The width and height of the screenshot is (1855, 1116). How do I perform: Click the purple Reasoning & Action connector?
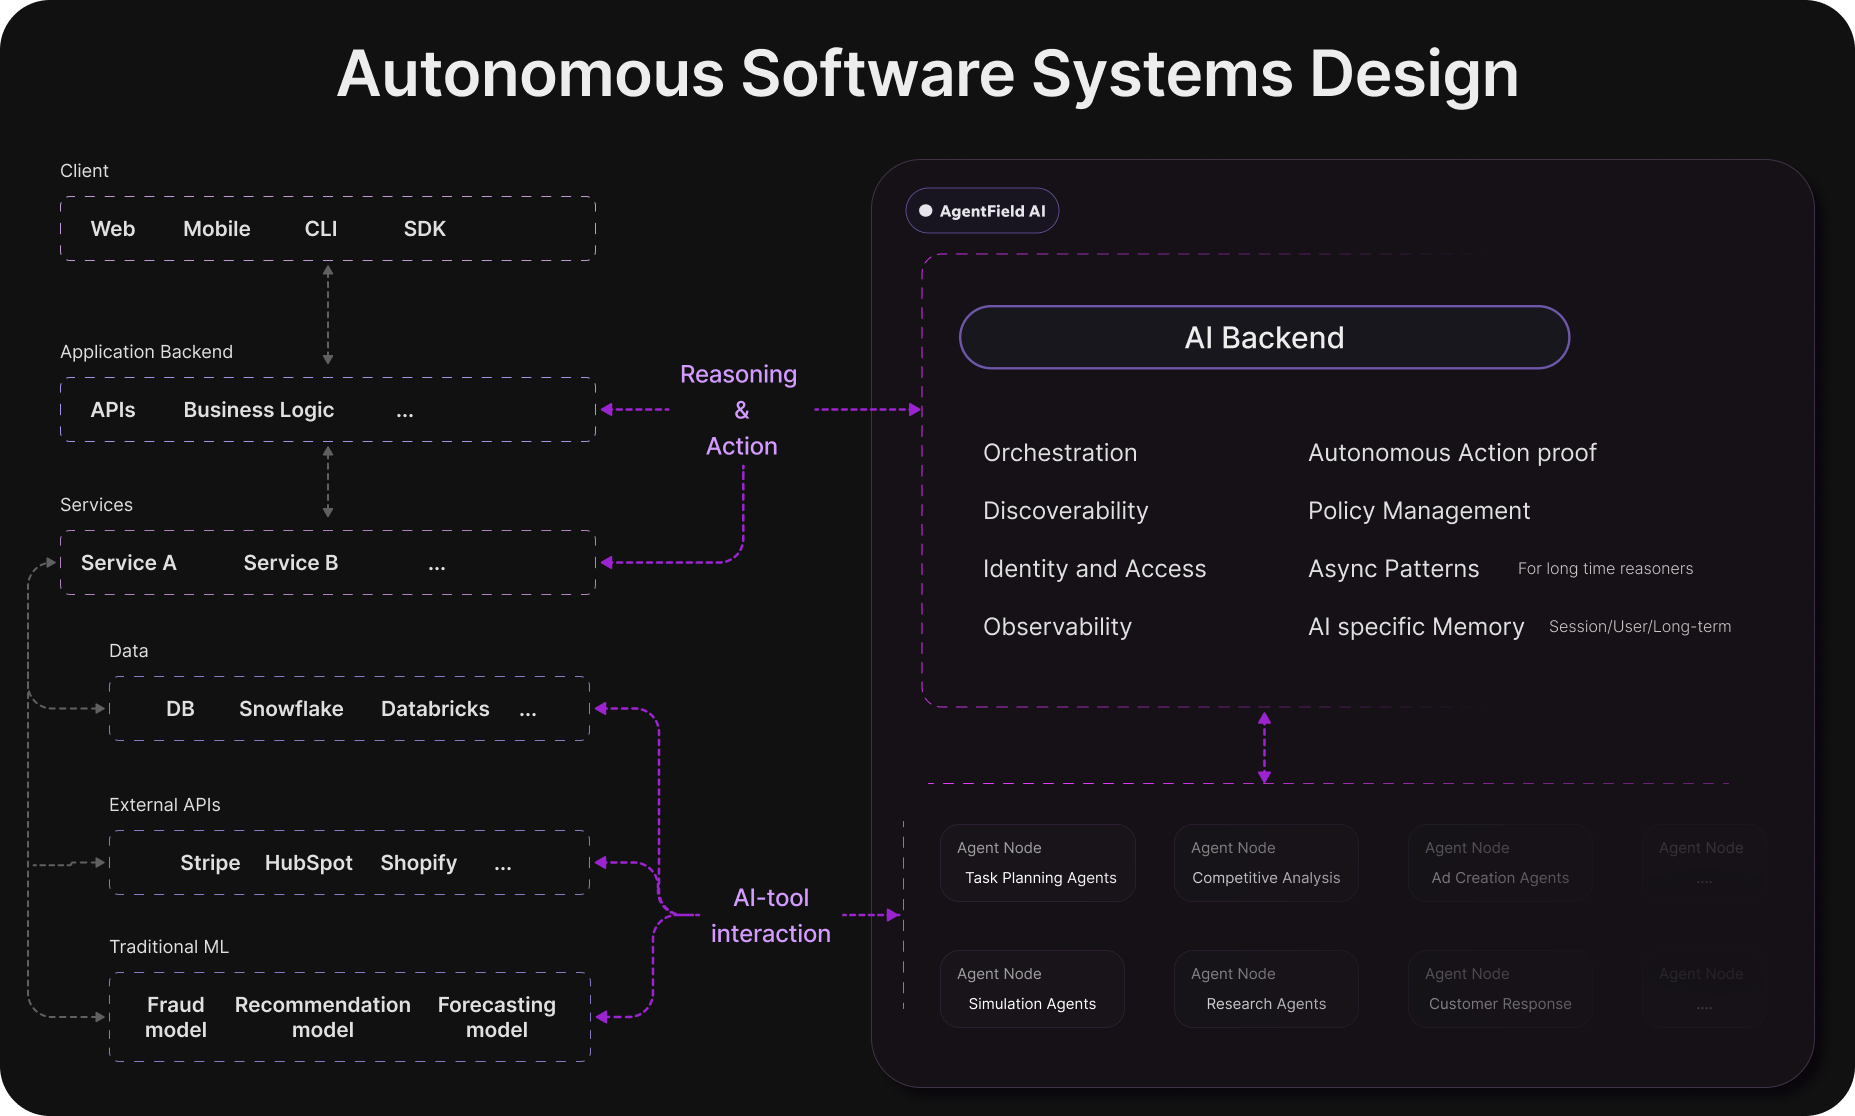(739, 409)
